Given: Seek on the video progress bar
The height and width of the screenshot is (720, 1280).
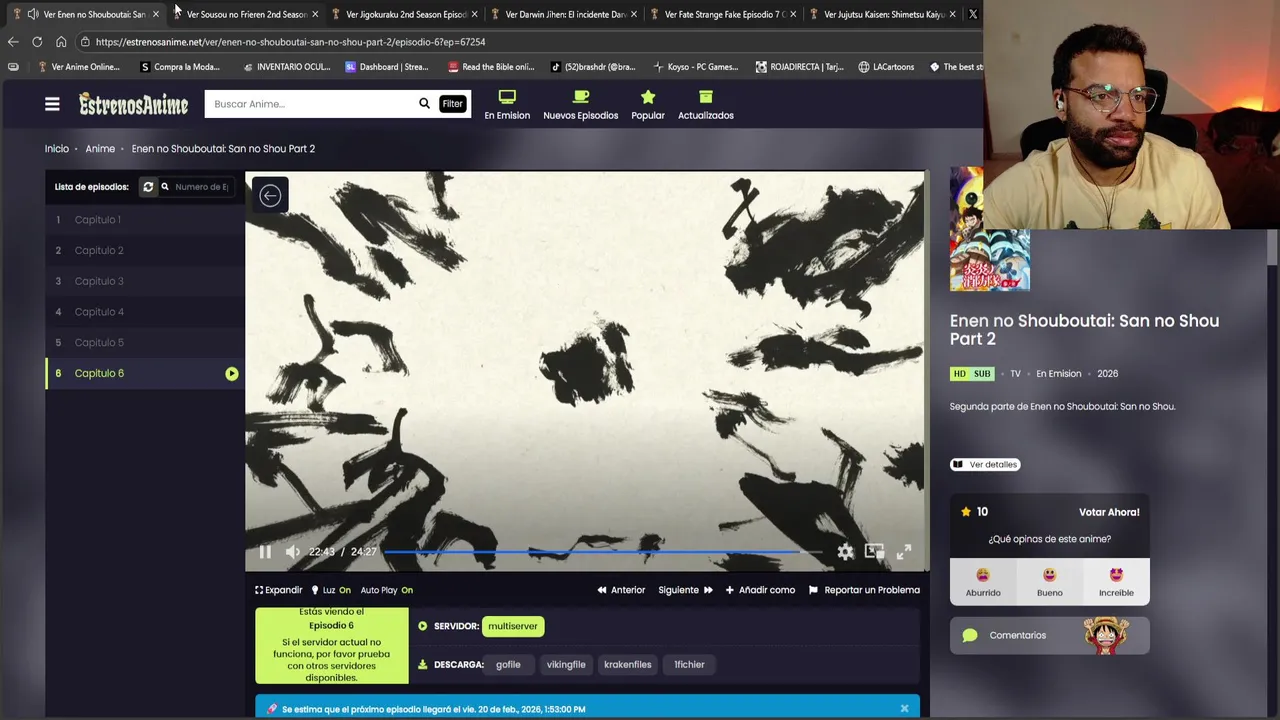Looking at the screenshot, I should (604, 552).
